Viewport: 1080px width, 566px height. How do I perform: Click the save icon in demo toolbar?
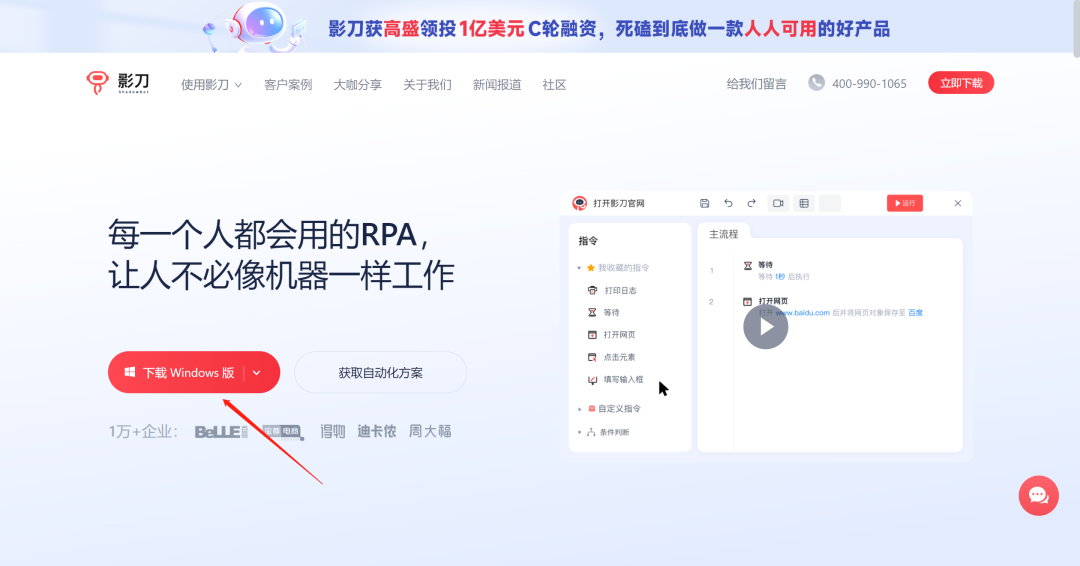(704, 203)
